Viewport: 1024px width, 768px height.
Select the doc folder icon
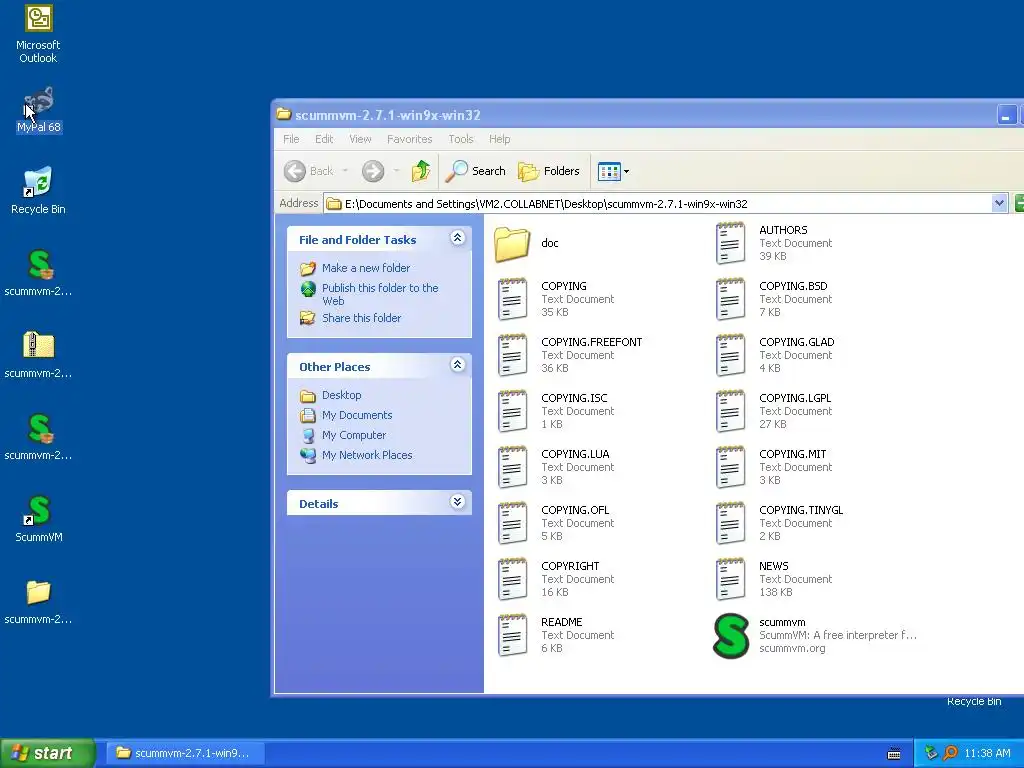512,244
